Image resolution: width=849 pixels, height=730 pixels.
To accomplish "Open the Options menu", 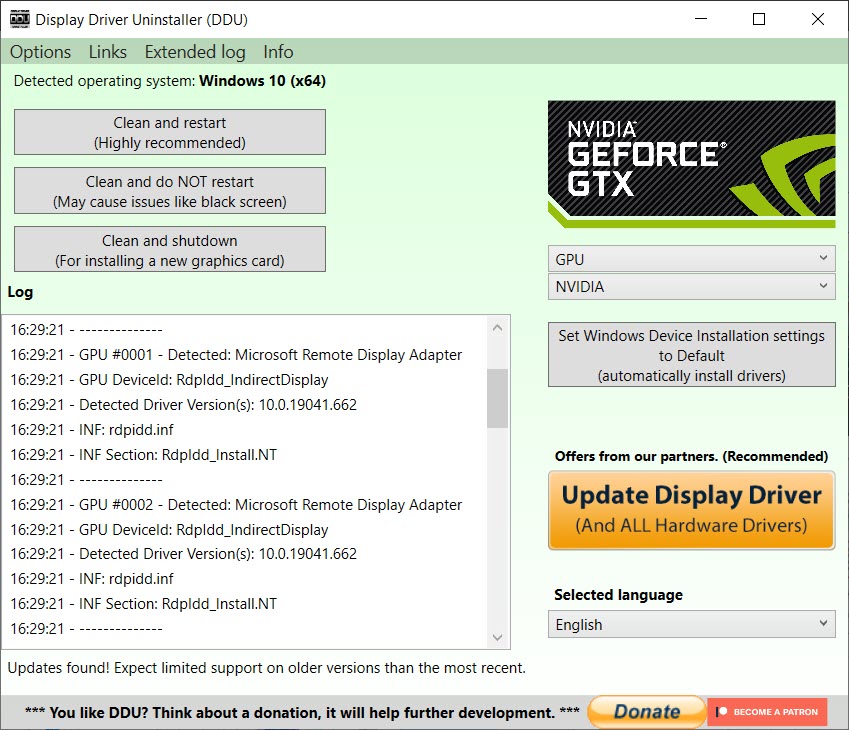I will coord(40,51).
